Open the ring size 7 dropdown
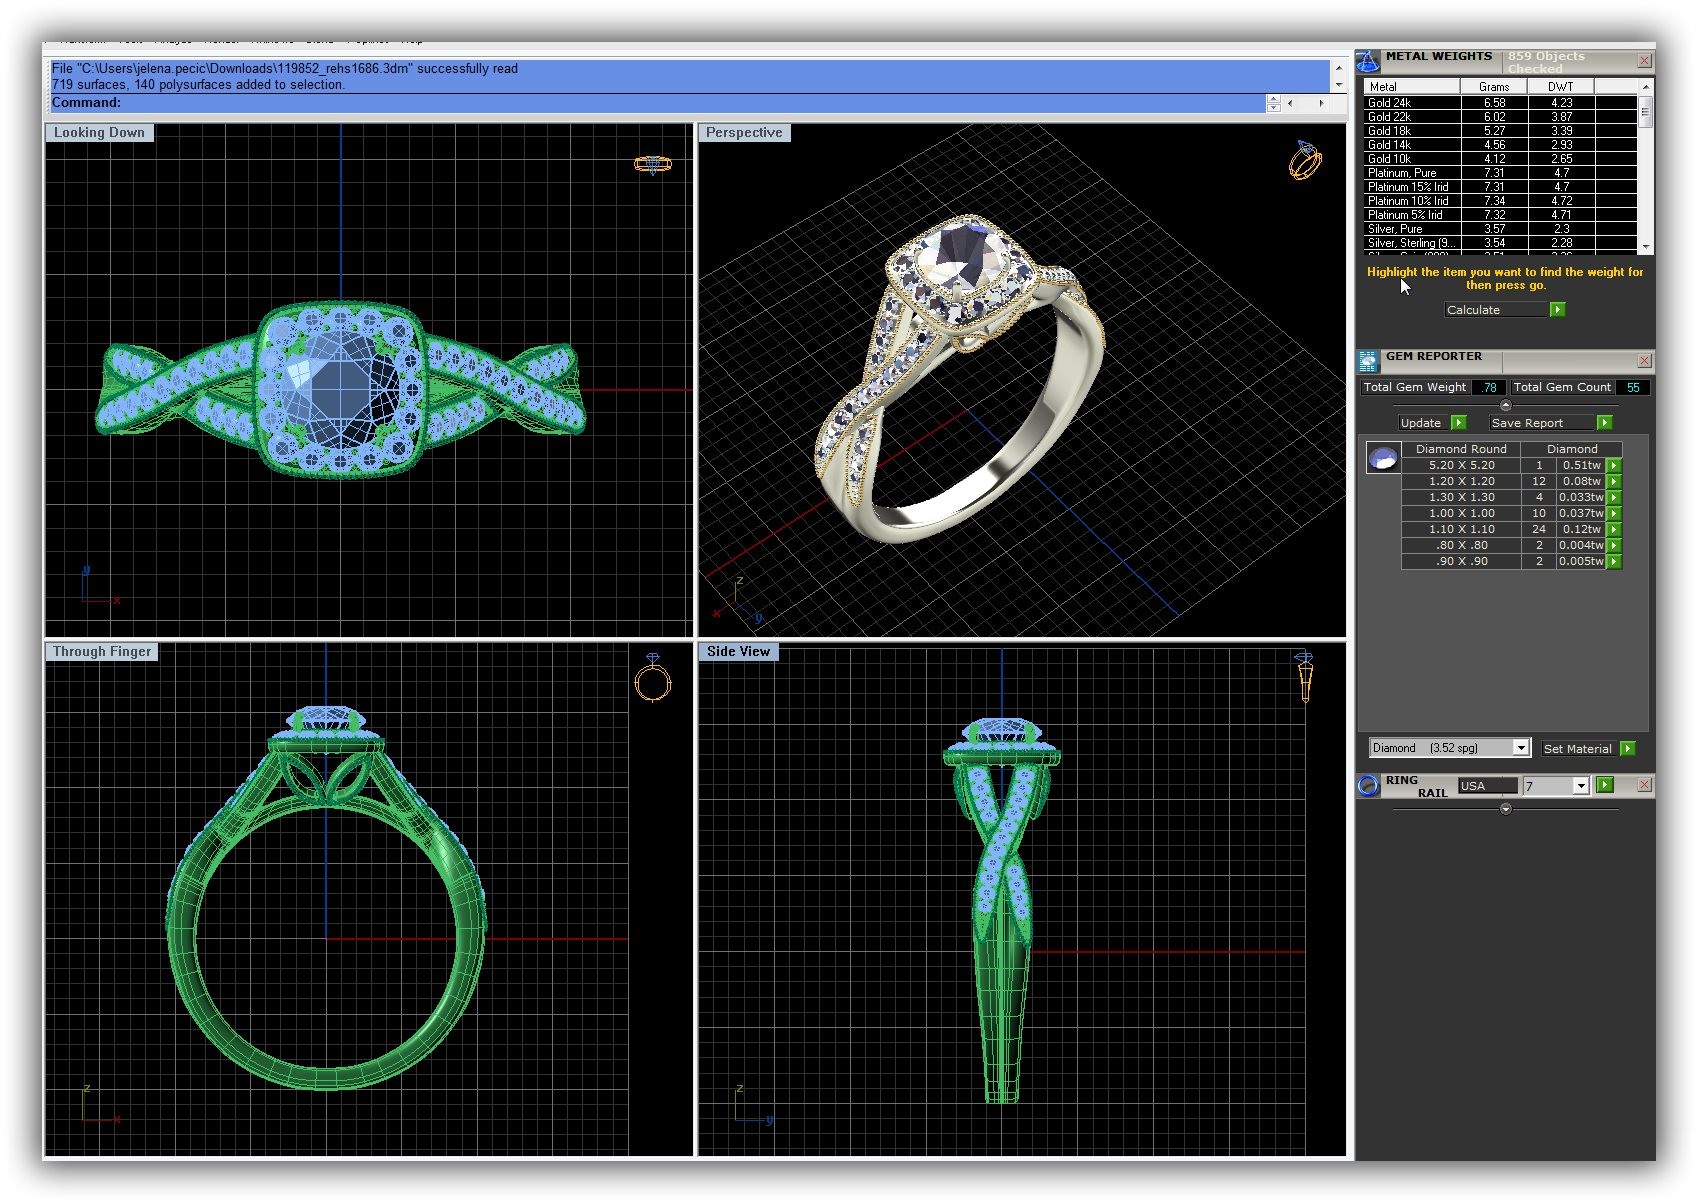 (x=1580, y=786)
